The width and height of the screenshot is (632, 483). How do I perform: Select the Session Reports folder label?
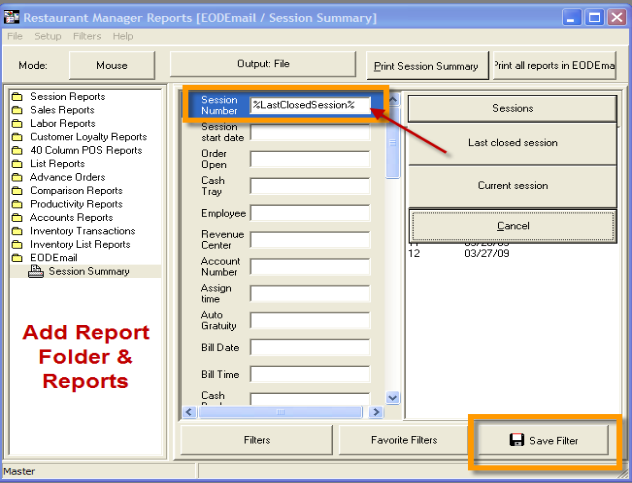pyautogui.click(x=68, y=97)
